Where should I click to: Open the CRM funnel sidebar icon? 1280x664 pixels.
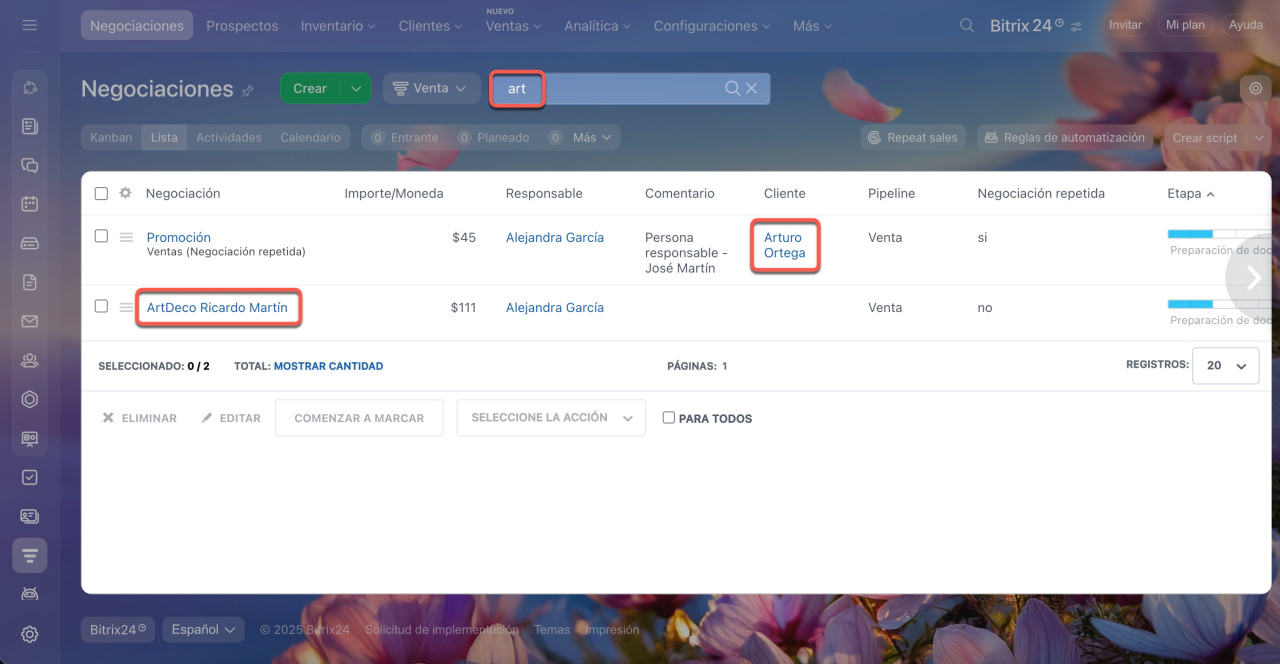pos(30,555)
